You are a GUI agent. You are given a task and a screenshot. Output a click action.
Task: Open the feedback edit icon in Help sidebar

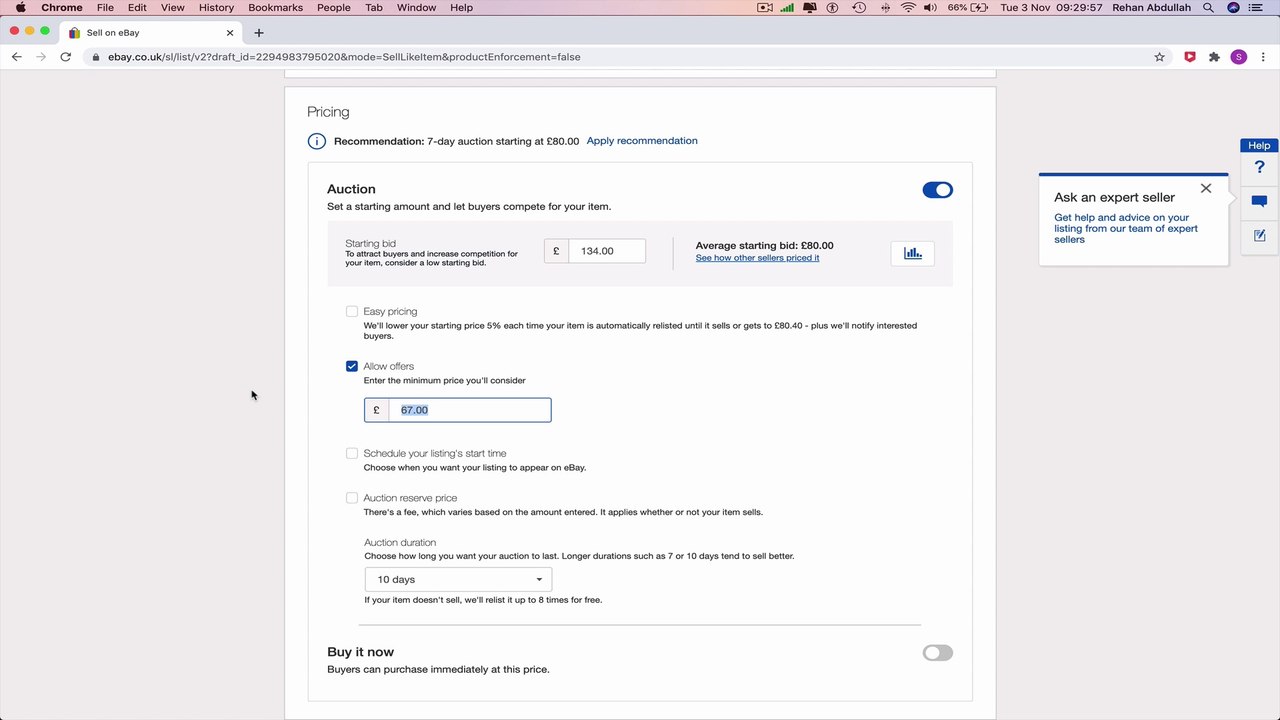1259,236
